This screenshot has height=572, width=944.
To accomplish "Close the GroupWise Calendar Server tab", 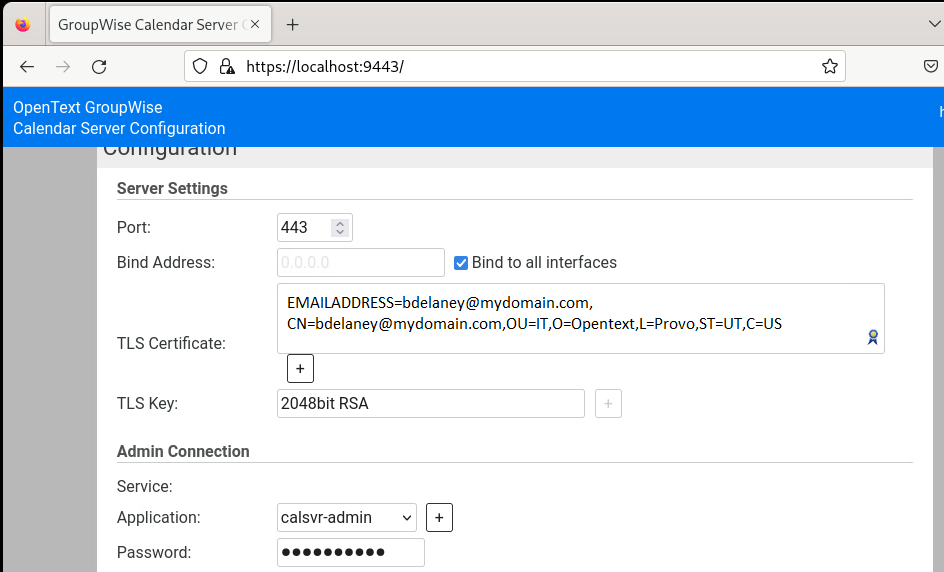I will 255,24.
